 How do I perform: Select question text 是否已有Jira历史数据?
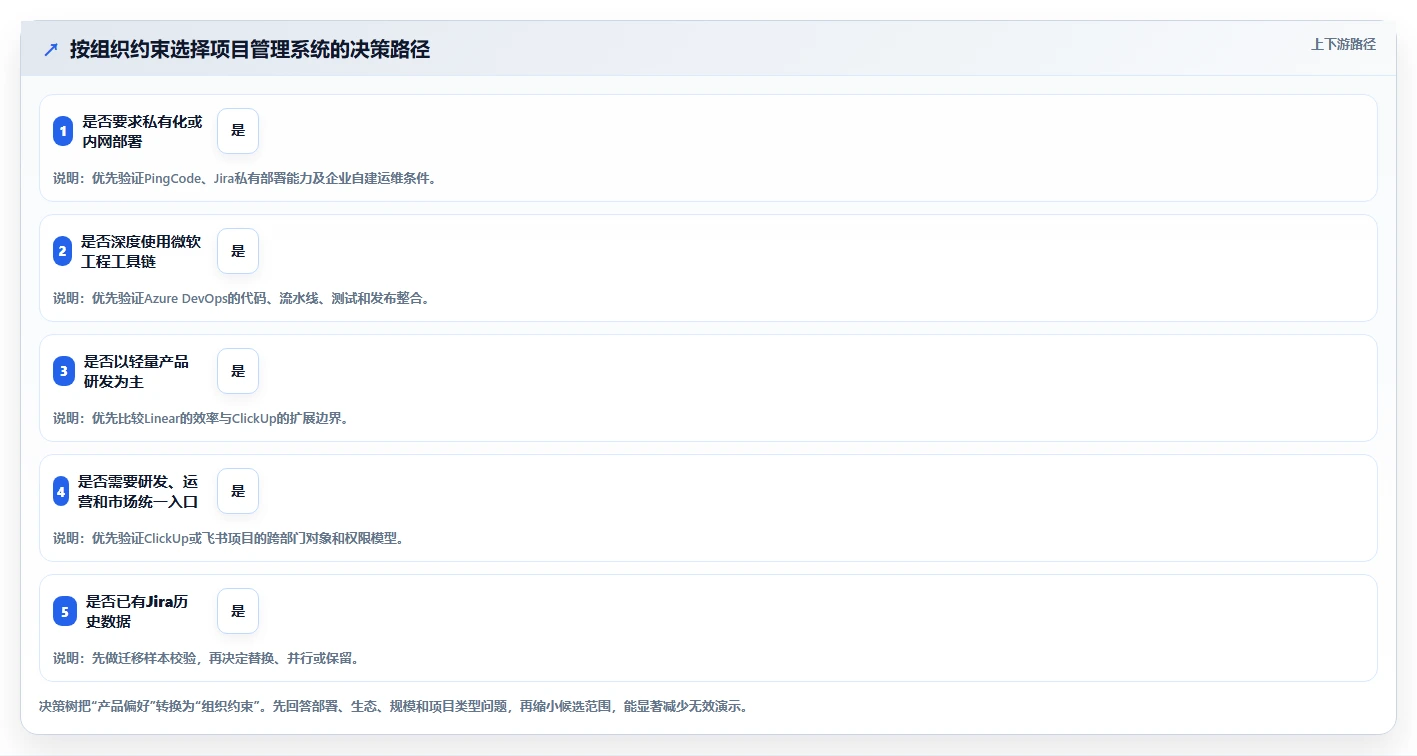(137, 611)
